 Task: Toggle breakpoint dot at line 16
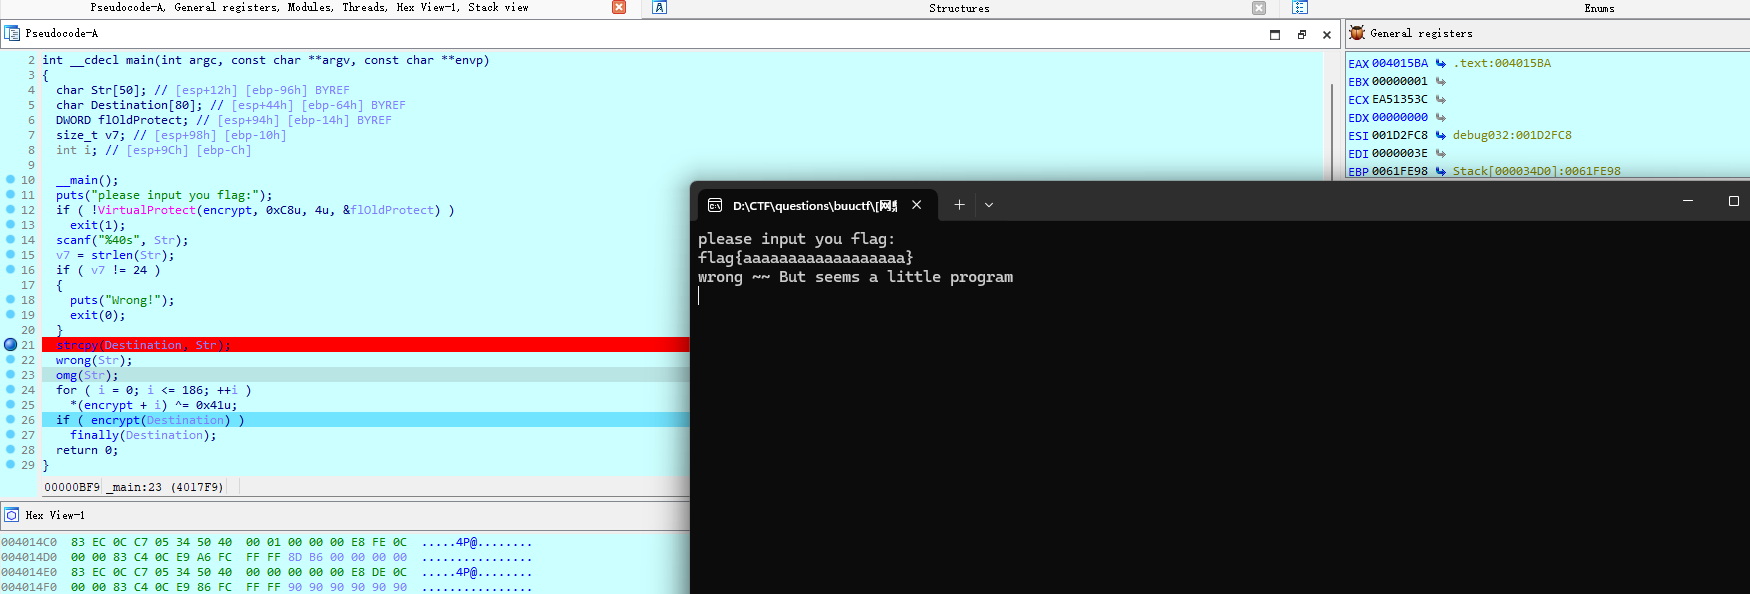tap(10, 270)
